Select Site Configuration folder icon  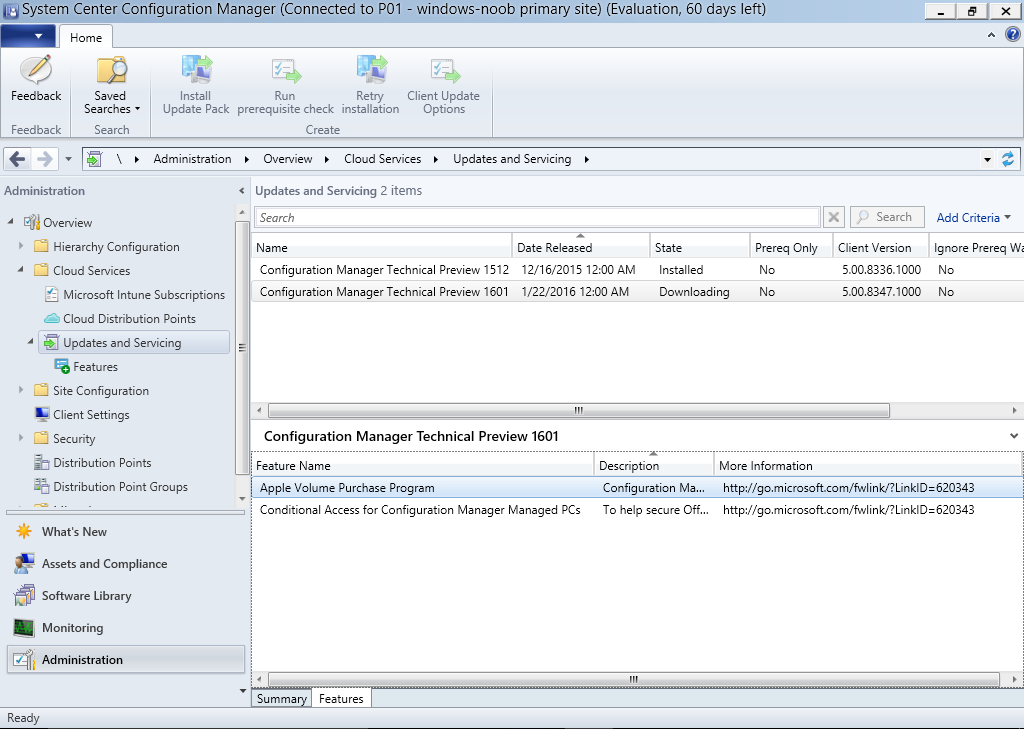[x=41, y=390]
